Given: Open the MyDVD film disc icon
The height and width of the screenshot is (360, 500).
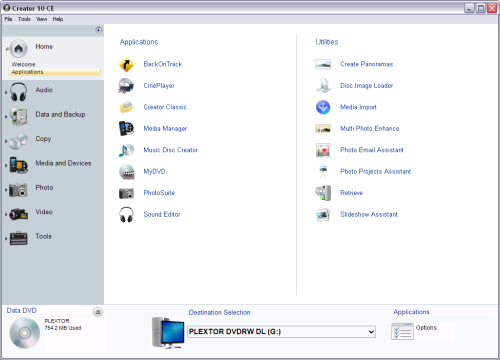Looking at the screenshot, I should point(127,172).
